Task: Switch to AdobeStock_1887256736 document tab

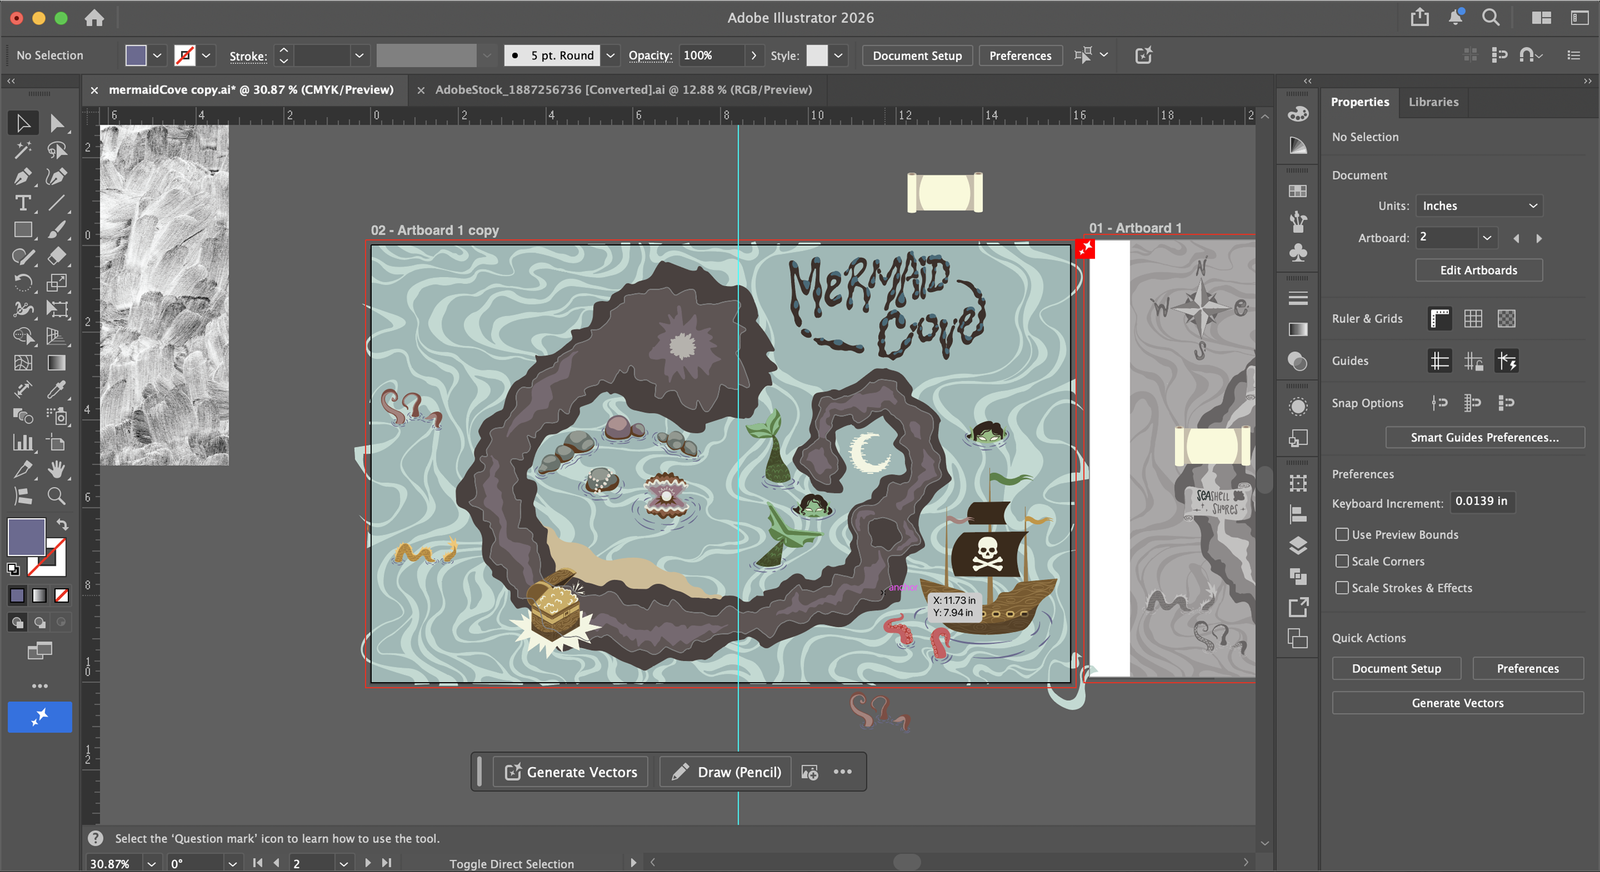Action: point(623,90)
